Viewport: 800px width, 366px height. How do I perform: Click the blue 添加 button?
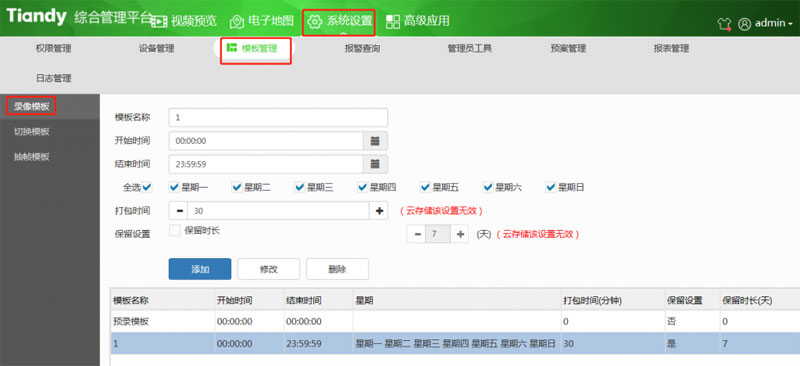[200, 269]
